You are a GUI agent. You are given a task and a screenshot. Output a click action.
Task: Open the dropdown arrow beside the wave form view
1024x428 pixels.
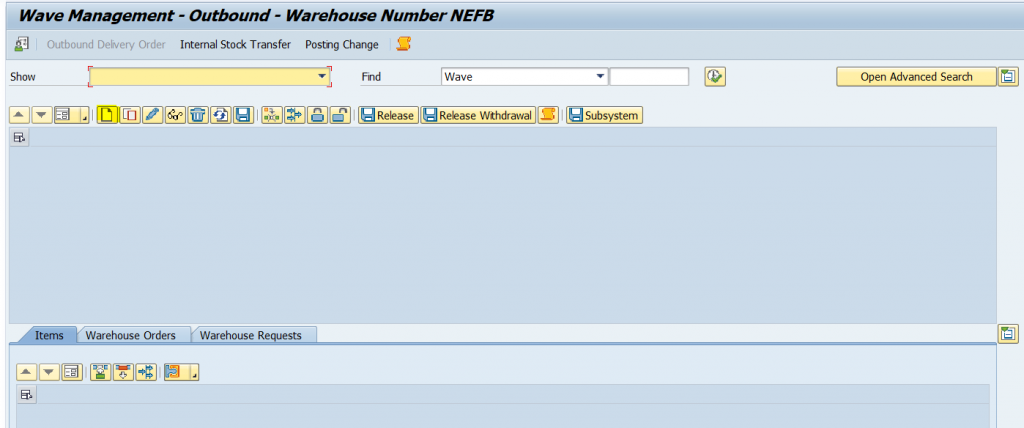(85, 116)
